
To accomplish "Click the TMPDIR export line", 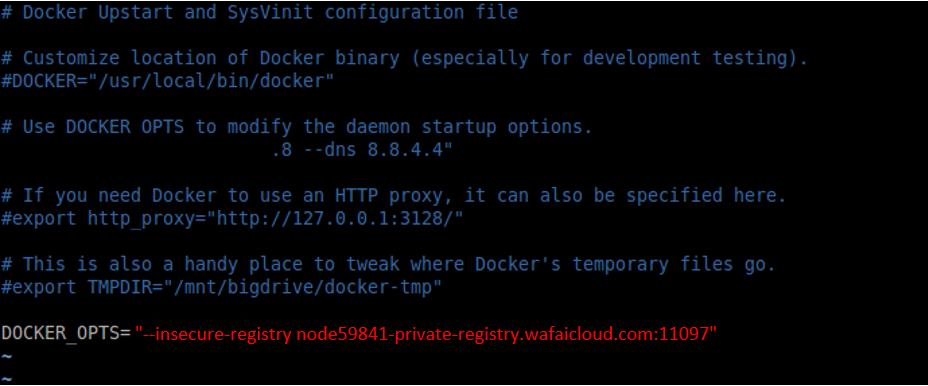I will [x=221, y=287].
